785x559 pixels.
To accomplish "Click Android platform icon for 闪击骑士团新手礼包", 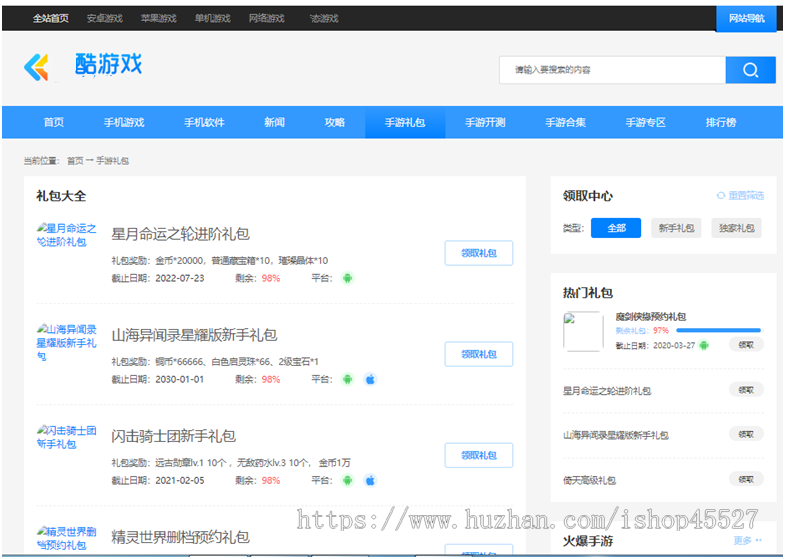I will coord(347,480).
